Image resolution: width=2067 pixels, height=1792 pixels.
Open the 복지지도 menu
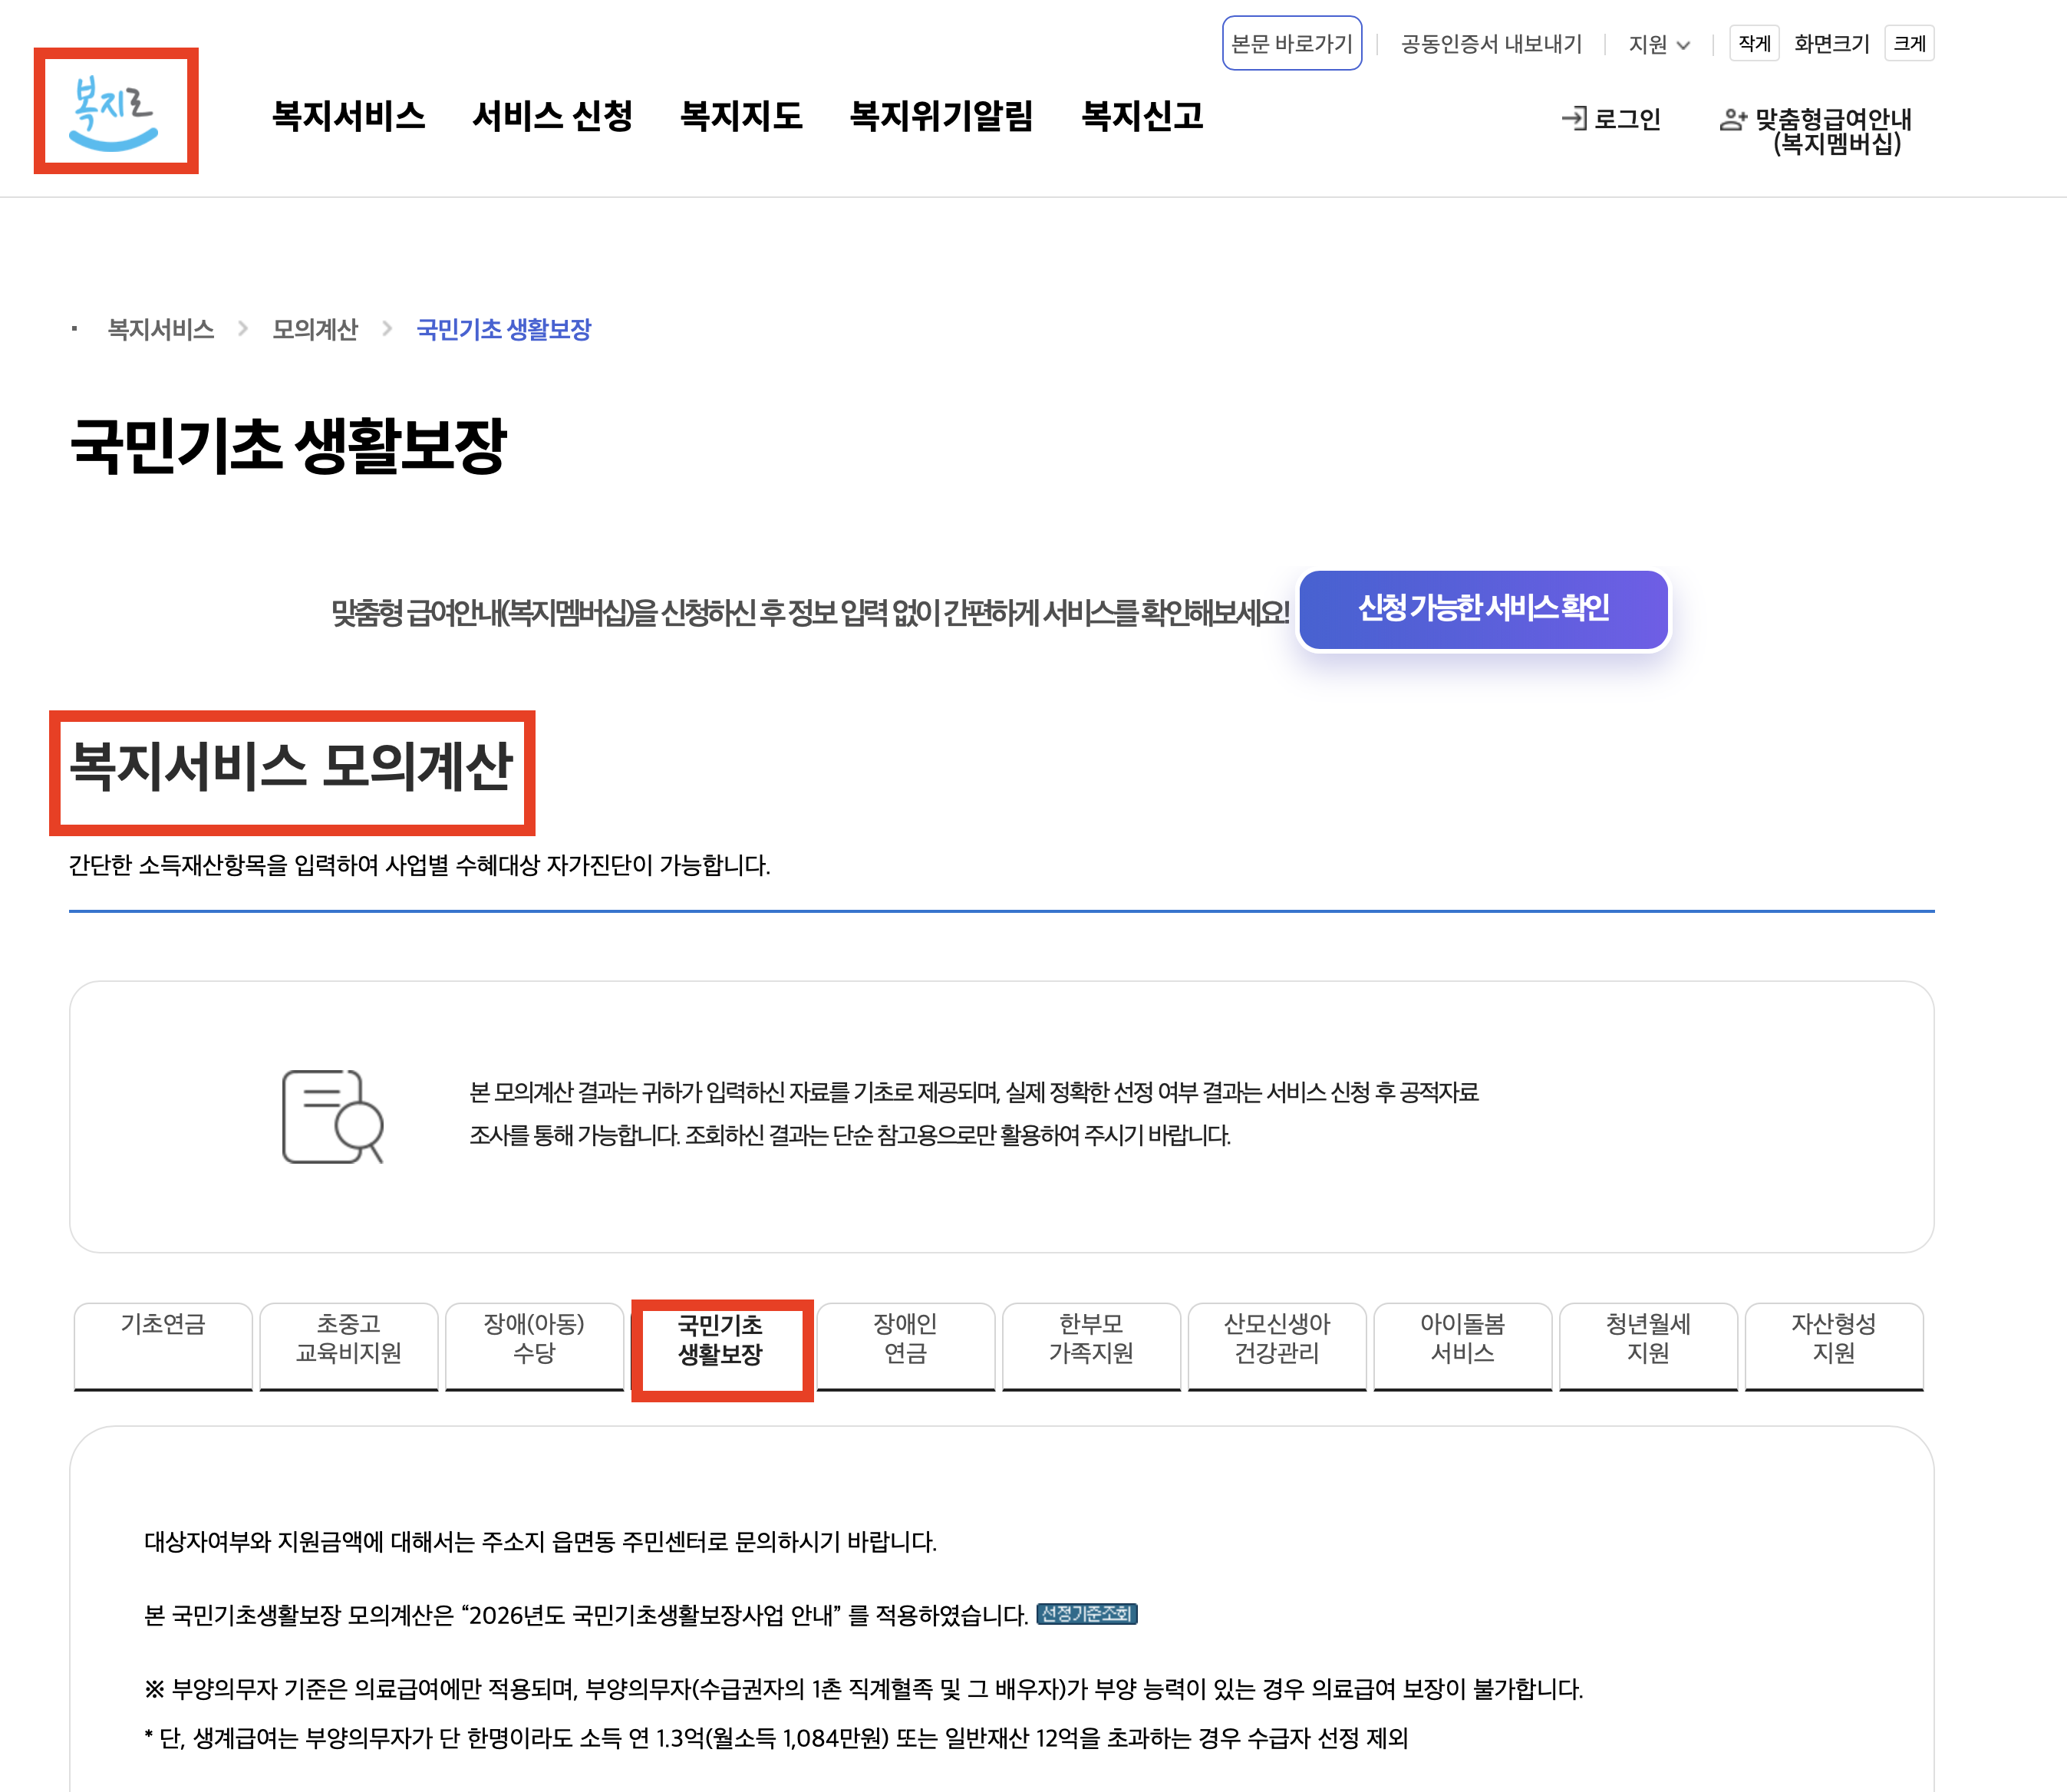tap(740, 116)
